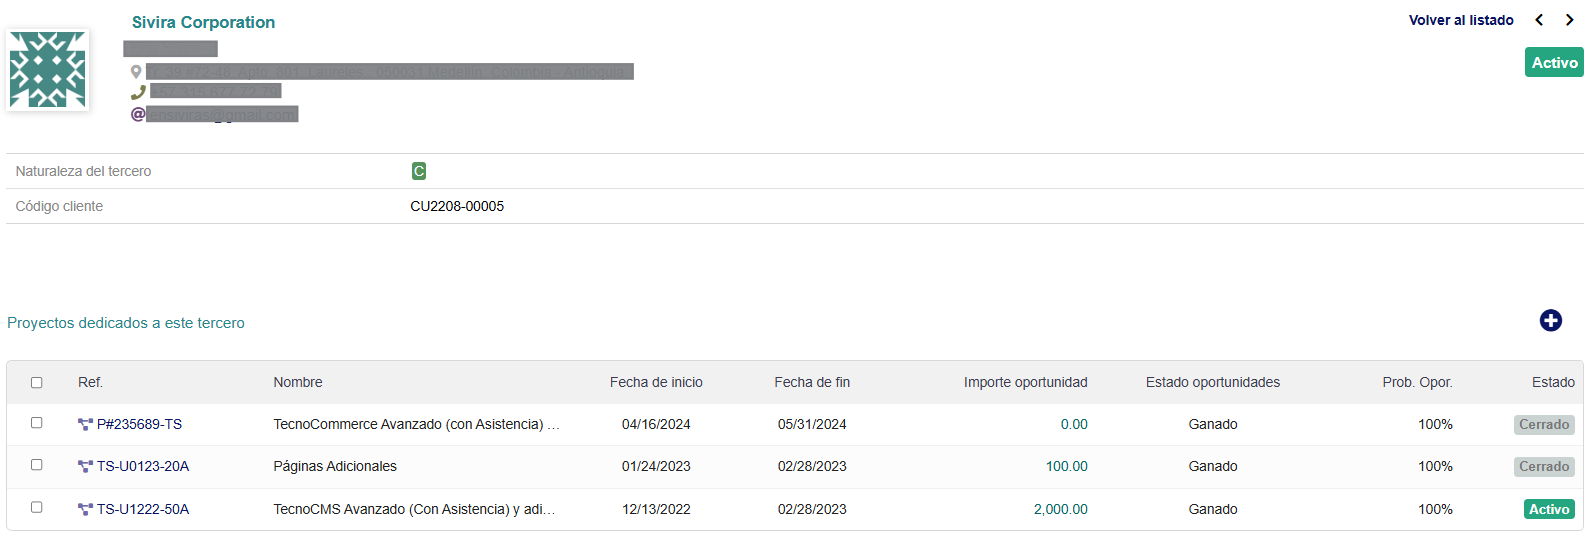Click project icon beside TS-U1222-50A
Image resolution: width=1587 pixels, height=533 pixels.
(85, 510)
